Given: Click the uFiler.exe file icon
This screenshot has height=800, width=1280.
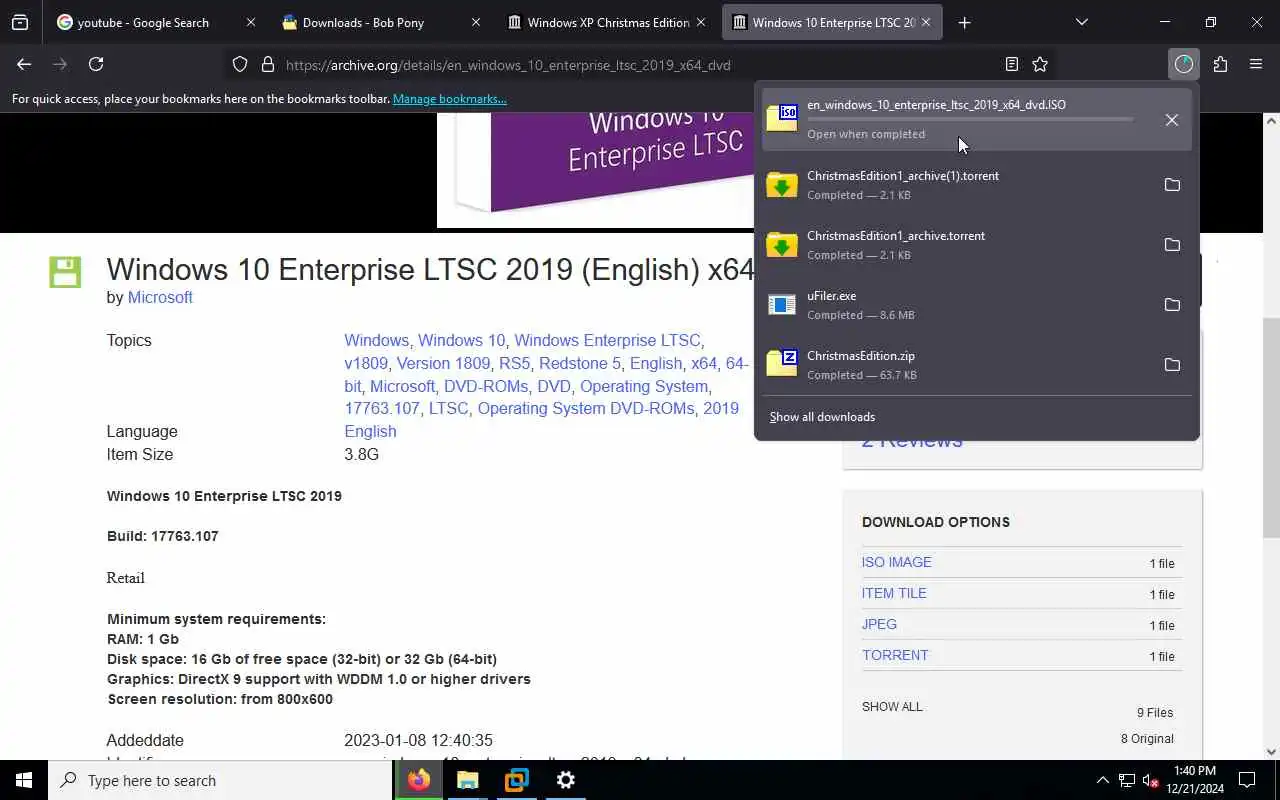Looking at the screenshot, I should pos(782,305).
